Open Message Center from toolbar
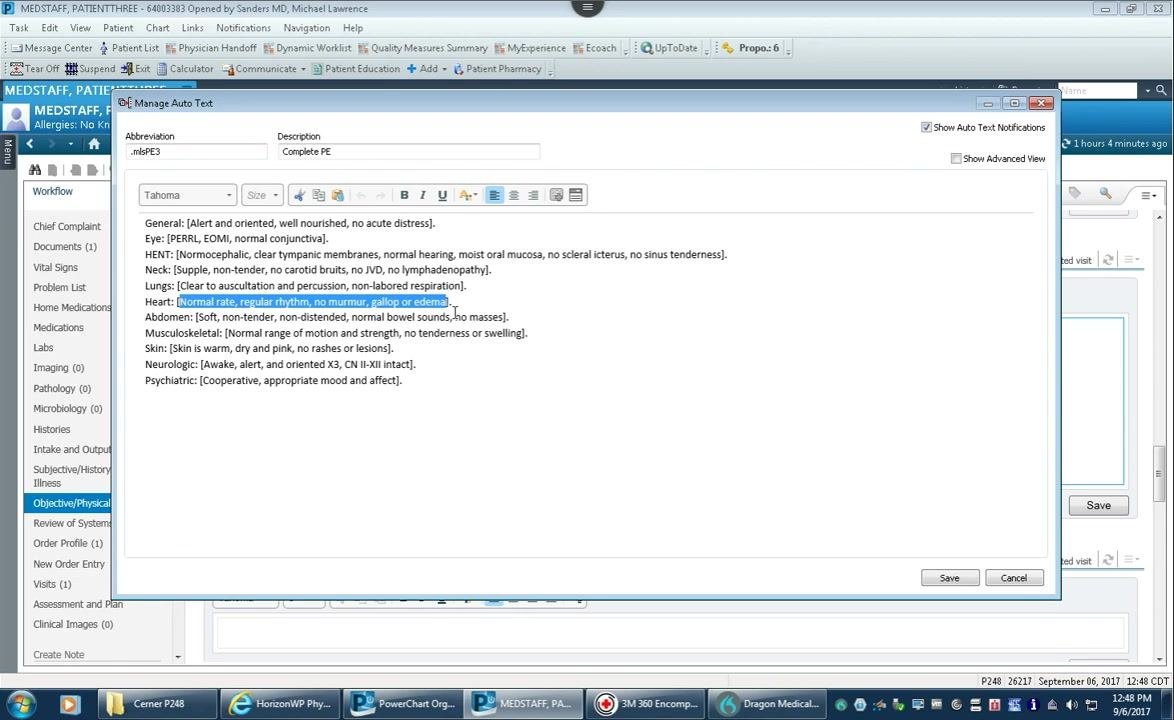This screenshot has width=1174, height=720. 52,48
